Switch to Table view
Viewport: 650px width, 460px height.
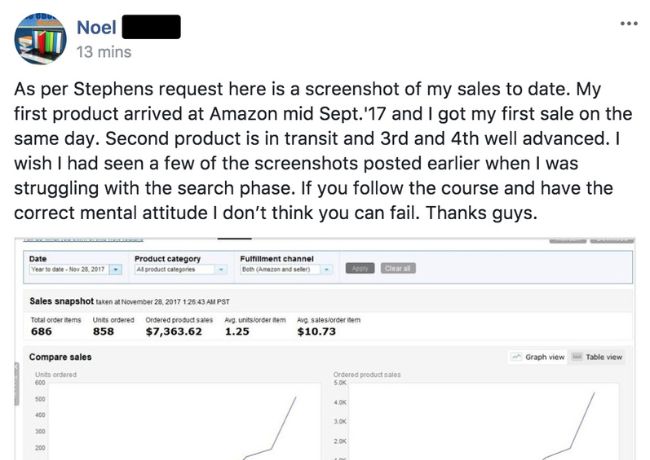pos(597,357)
